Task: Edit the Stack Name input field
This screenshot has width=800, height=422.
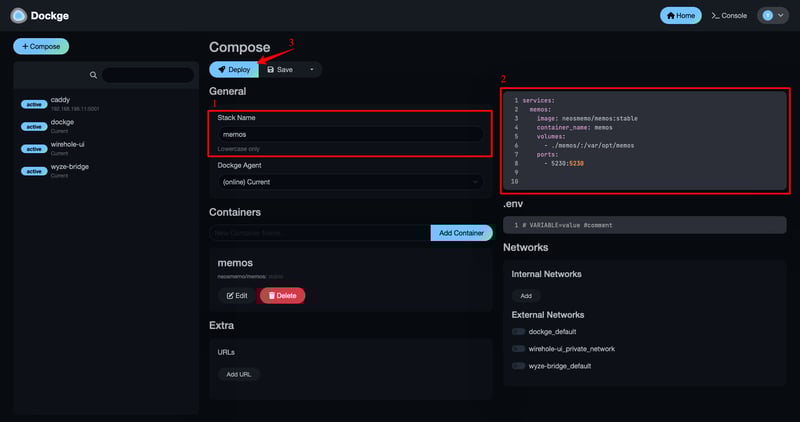Action: [350, 133]
